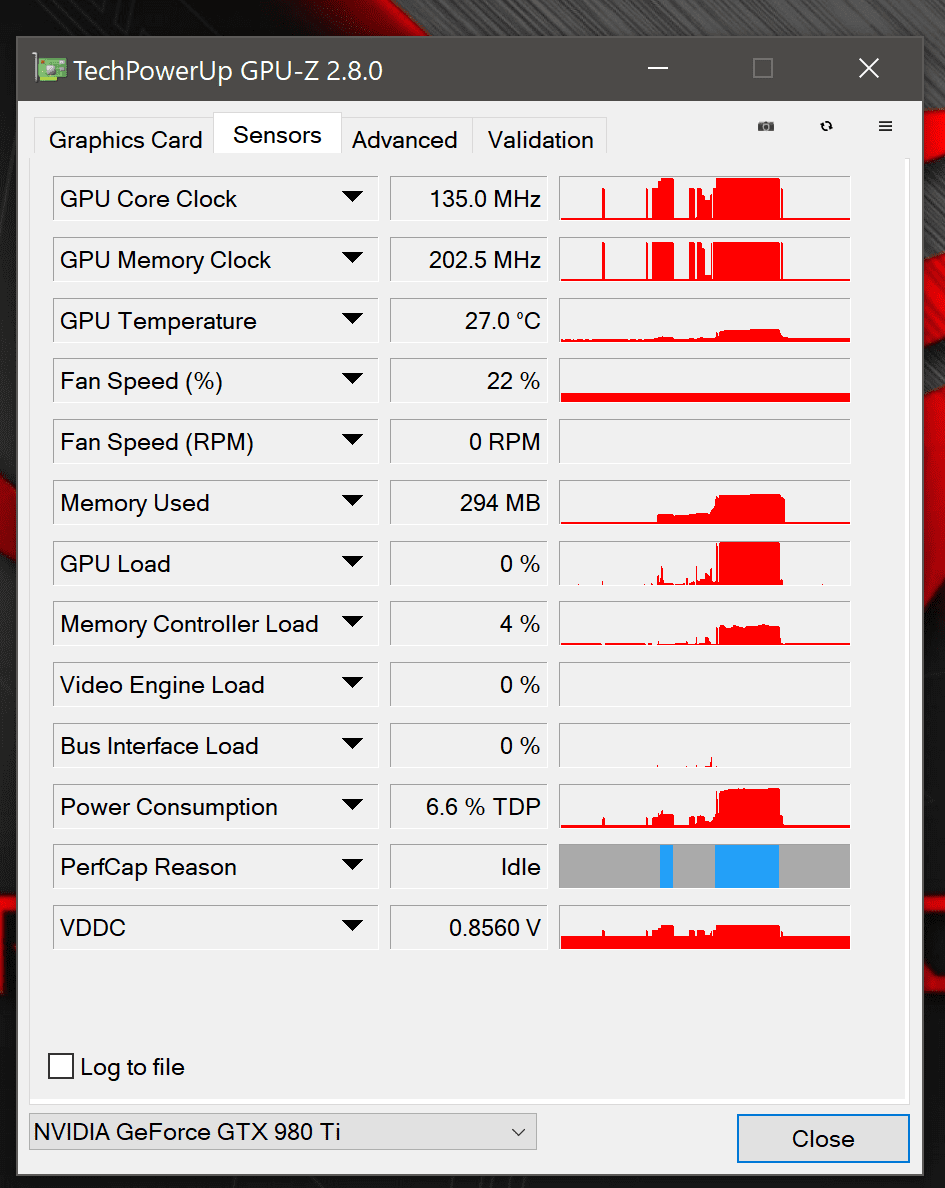Open the GPU Temperature dropdown arrow

coord(352,318)
